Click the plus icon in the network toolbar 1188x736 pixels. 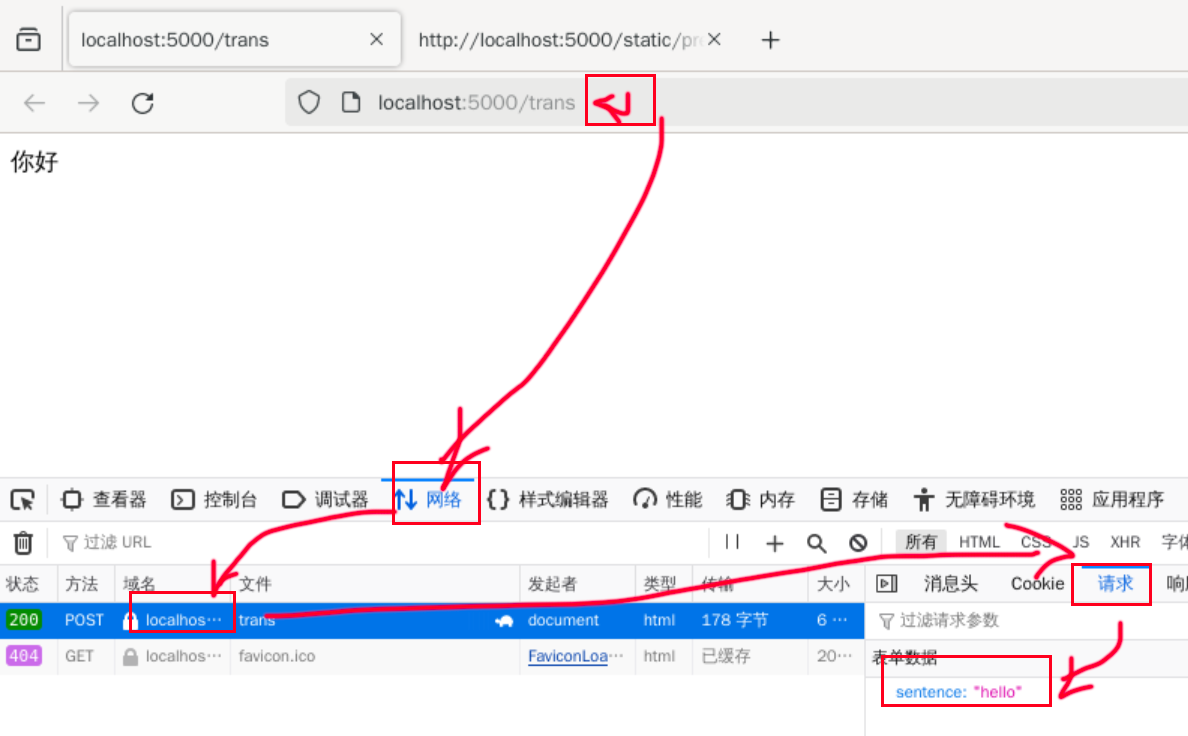click(774, 543)
